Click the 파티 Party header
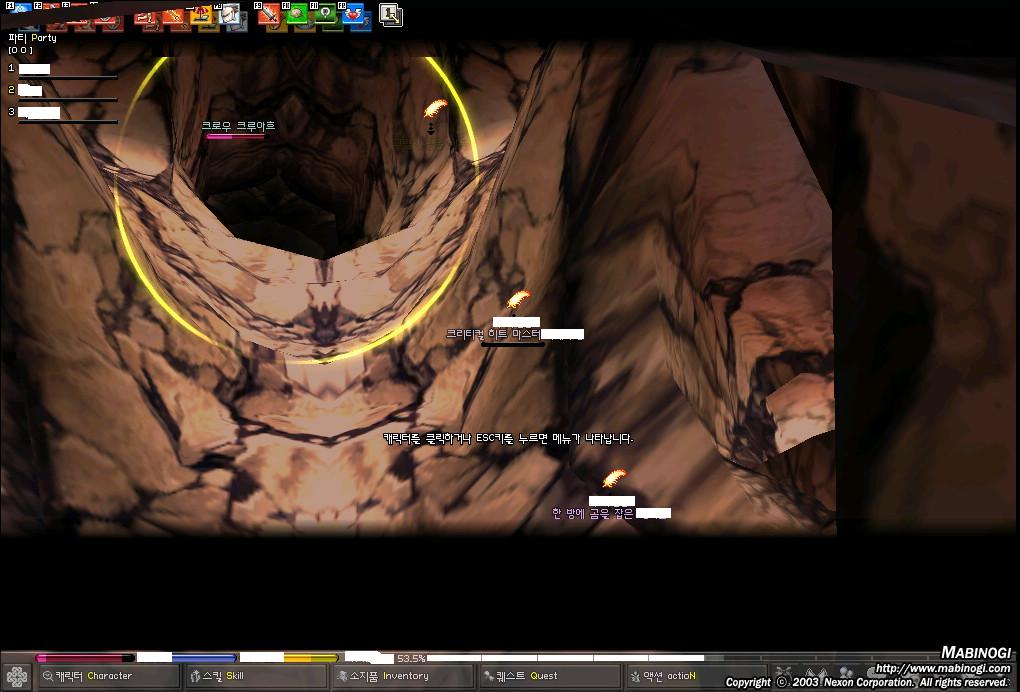Image resolution: width=1020 pixels, height=692 pixels. (x=32, y=38)
